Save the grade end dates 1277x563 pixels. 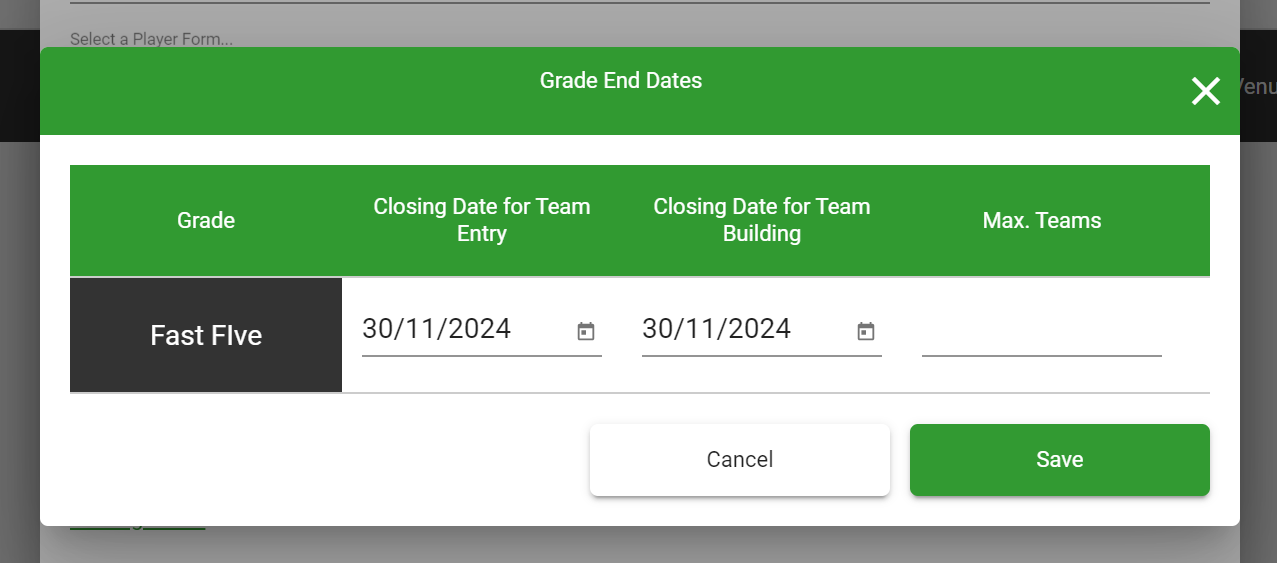click(1060, 460)
